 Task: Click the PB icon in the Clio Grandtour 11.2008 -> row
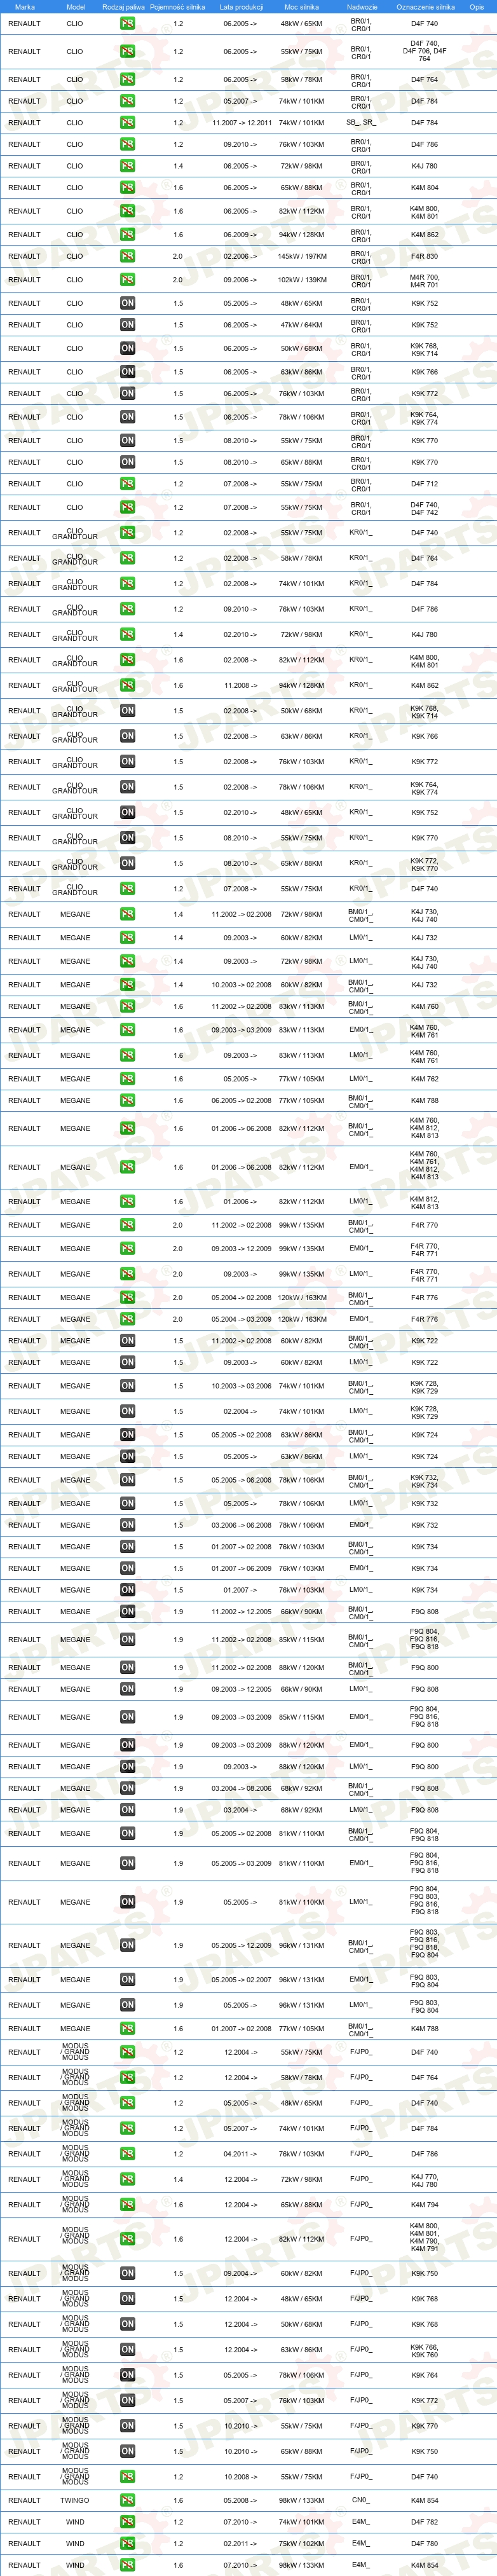(127, 685)
